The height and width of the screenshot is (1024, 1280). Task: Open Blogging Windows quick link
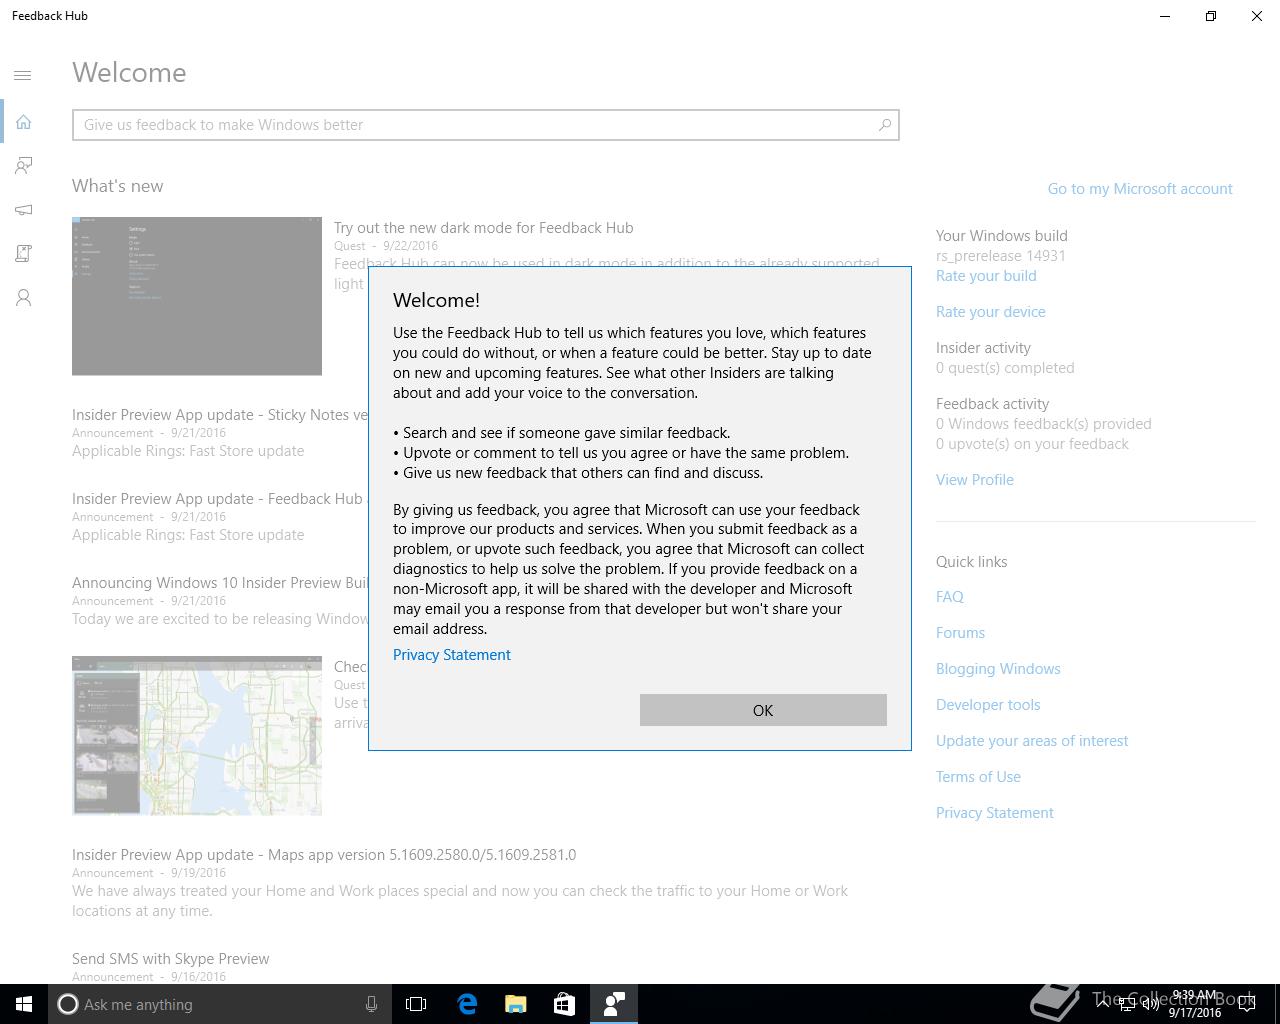[998, 669]
